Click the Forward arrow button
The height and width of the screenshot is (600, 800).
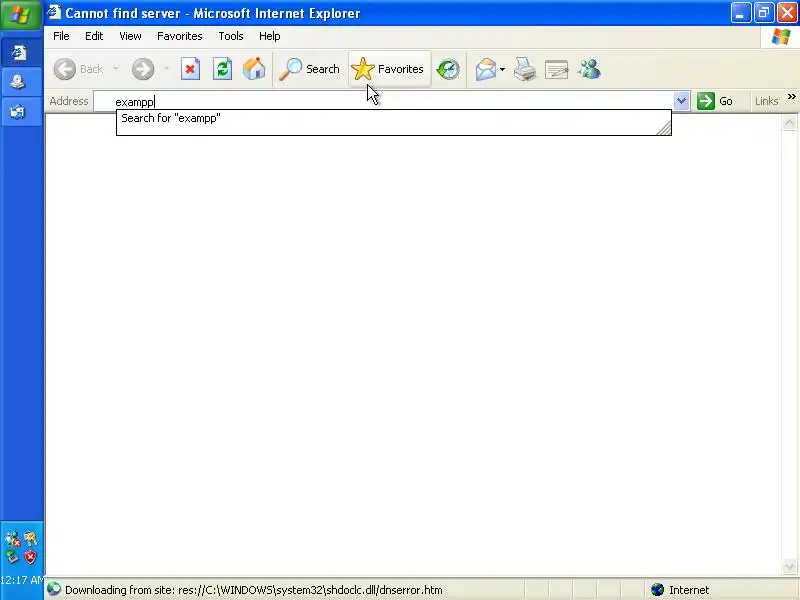[143, 69]
